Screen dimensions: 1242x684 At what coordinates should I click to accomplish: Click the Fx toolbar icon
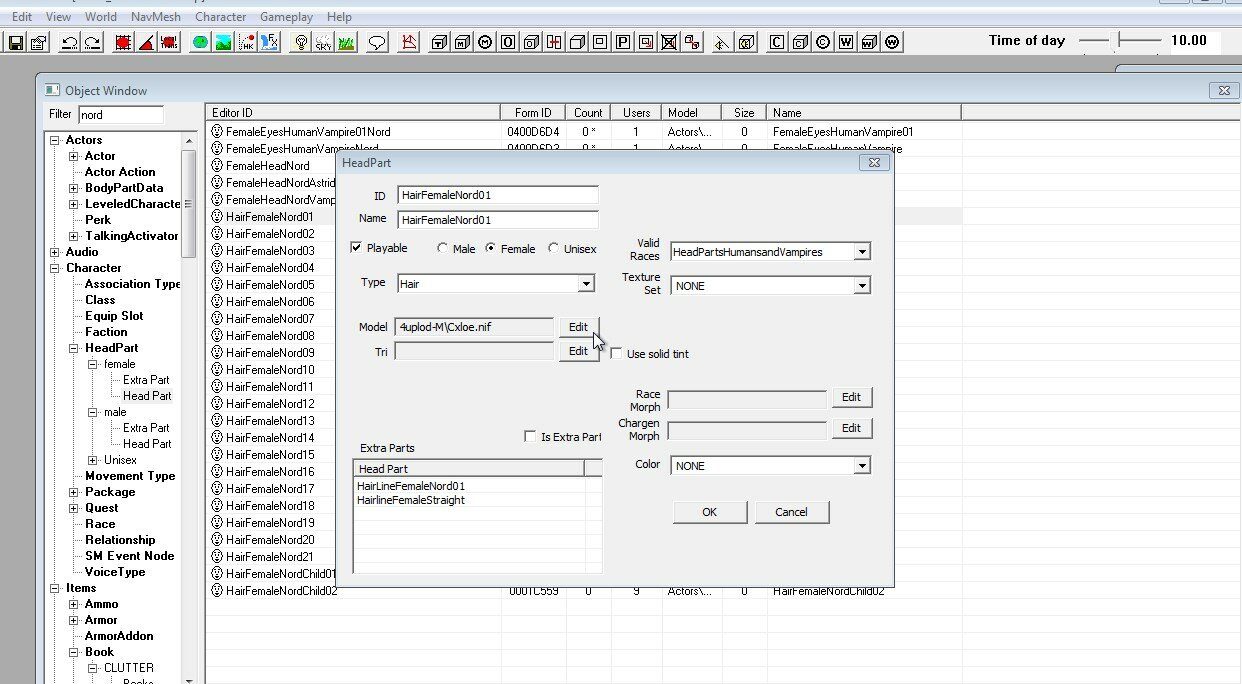click(x=269, y=43)
